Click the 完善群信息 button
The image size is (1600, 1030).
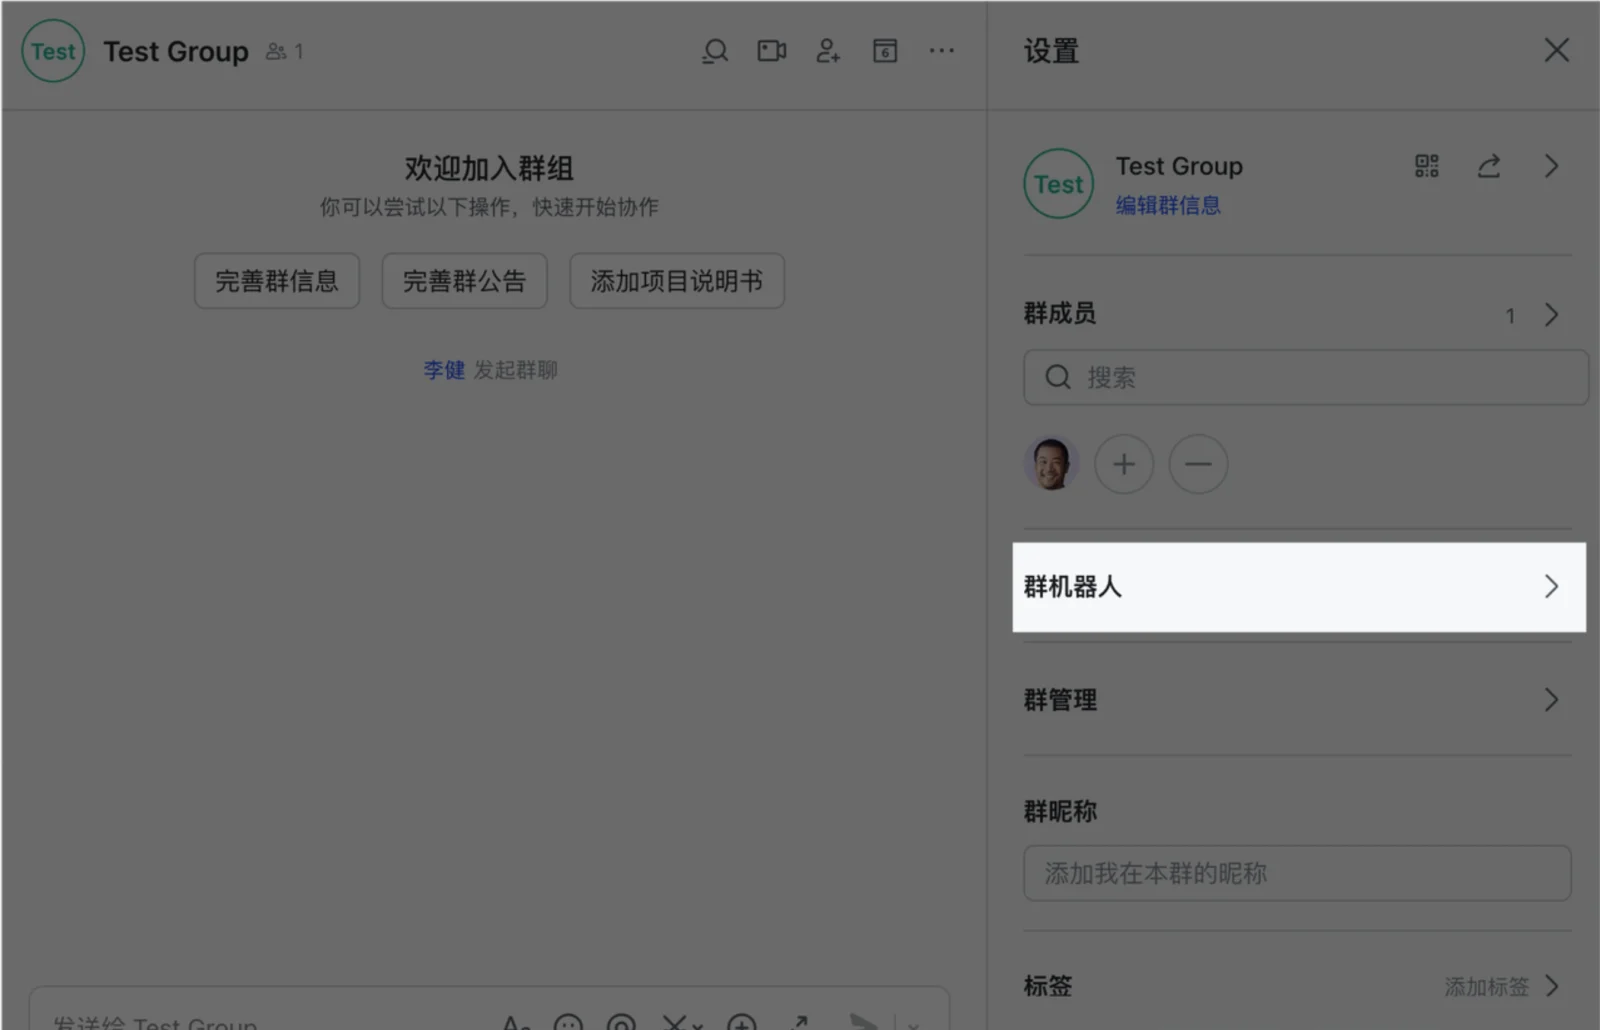pyautogui.click(x=277, y=281)
